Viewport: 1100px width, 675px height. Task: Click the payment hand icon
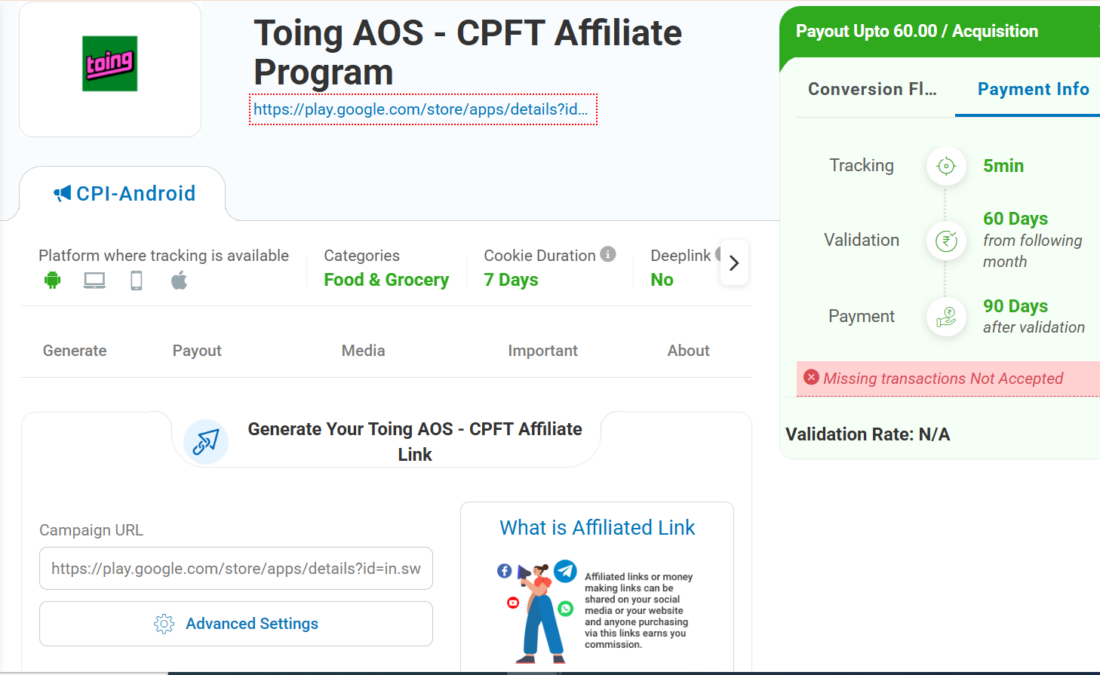click(946, 316)
